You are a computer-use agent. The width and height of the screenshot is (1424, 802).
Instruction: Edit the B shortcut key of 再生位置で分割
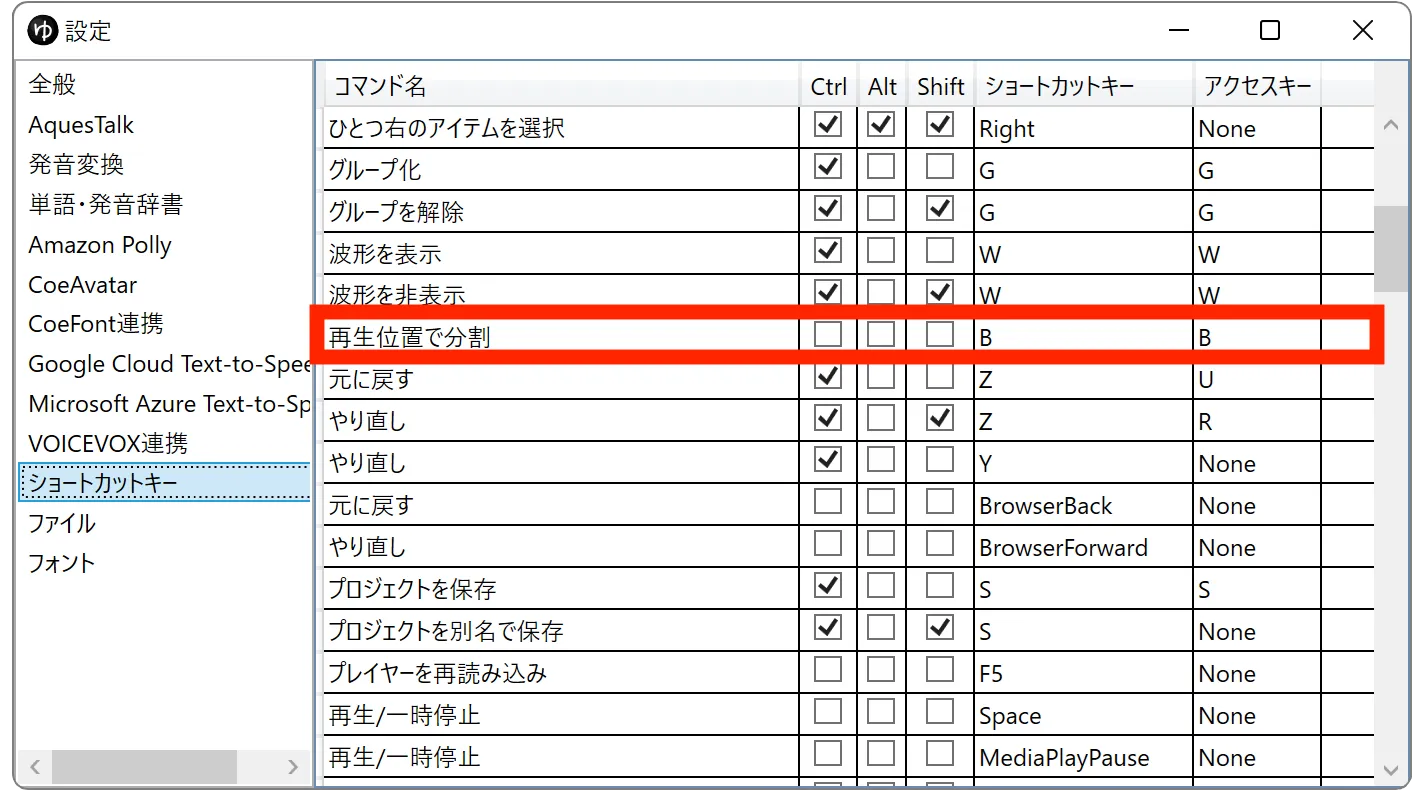(1084, 338)
